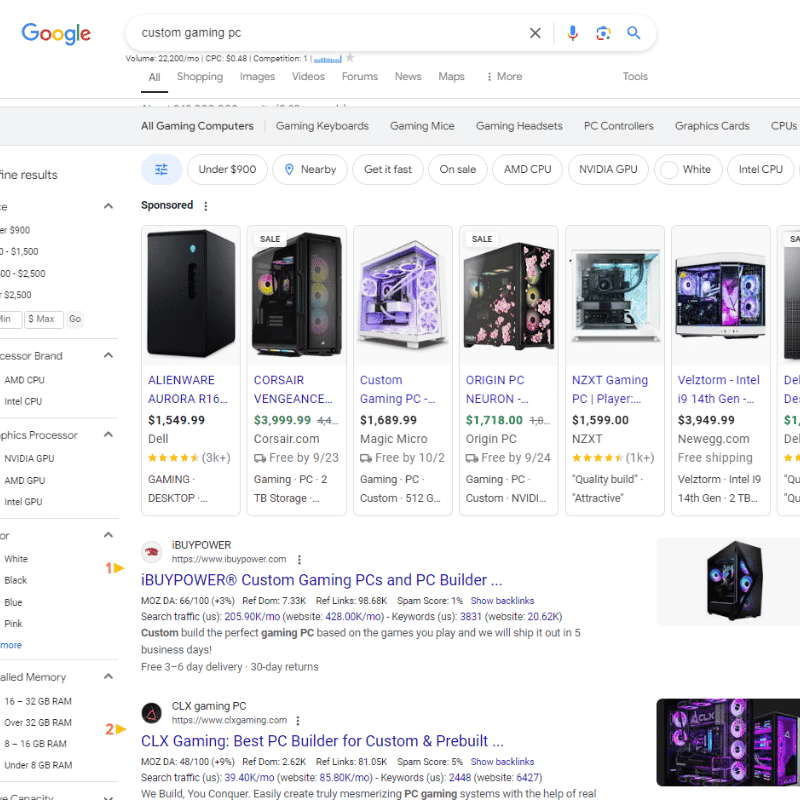Click iBUYPOWER result PC thumbnail

(728, 581)
